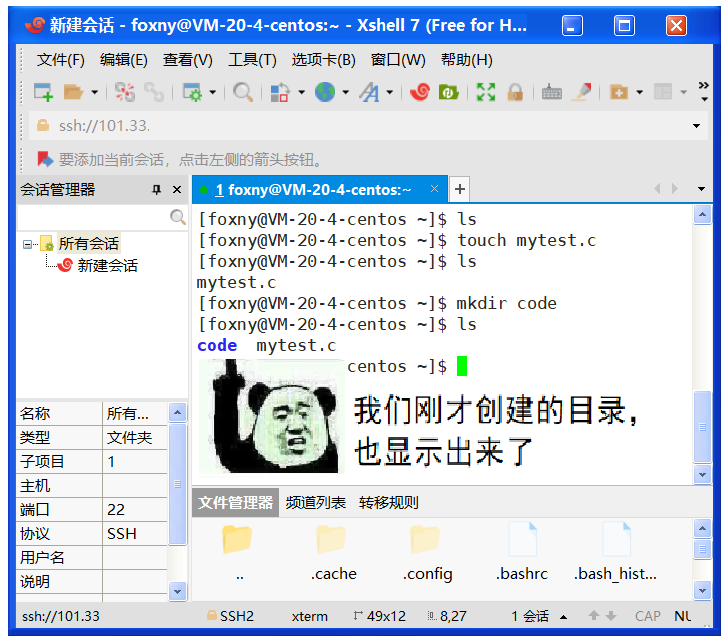Image resolution: width=726 pixels, height=639 pixels.
Task: Open the Properties icon dropdown arrow
Action: pos(213,92)
